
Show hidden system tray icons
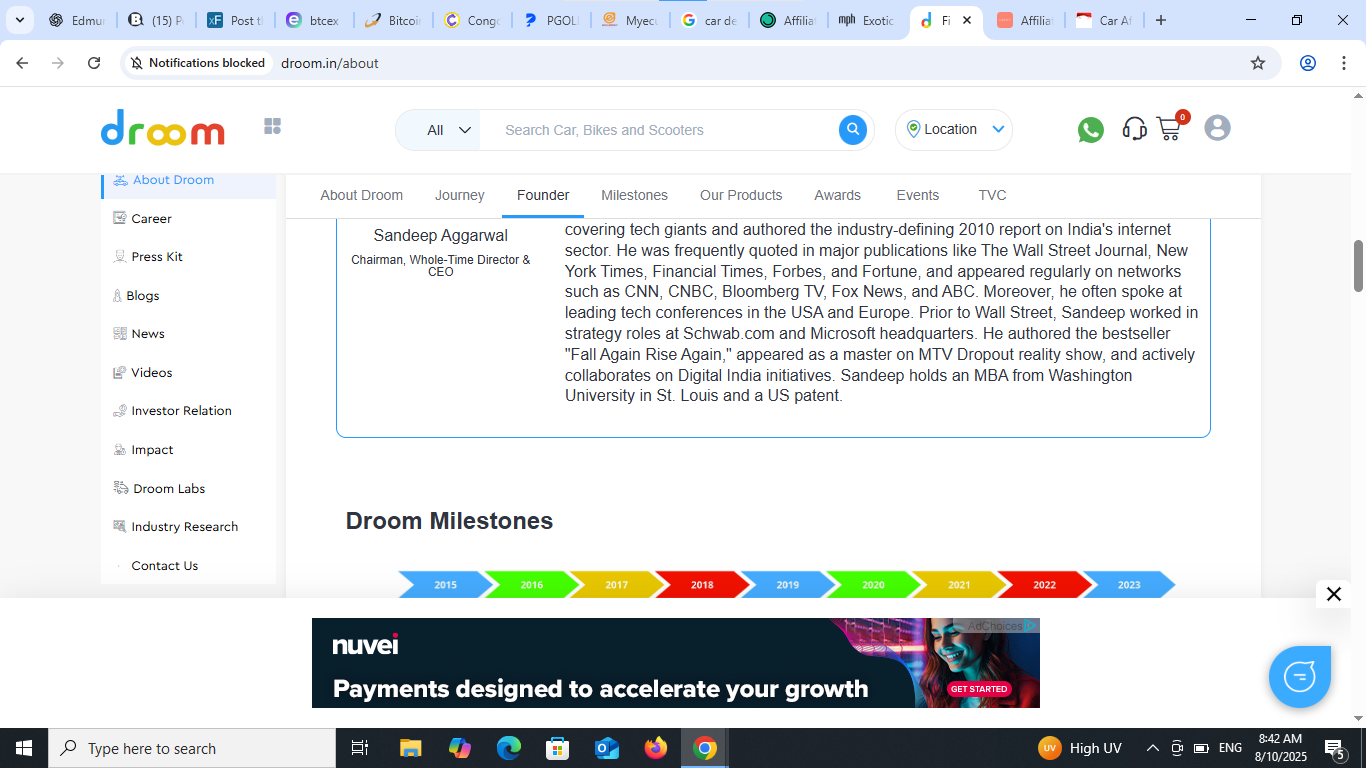click(x=1152, y=748)
